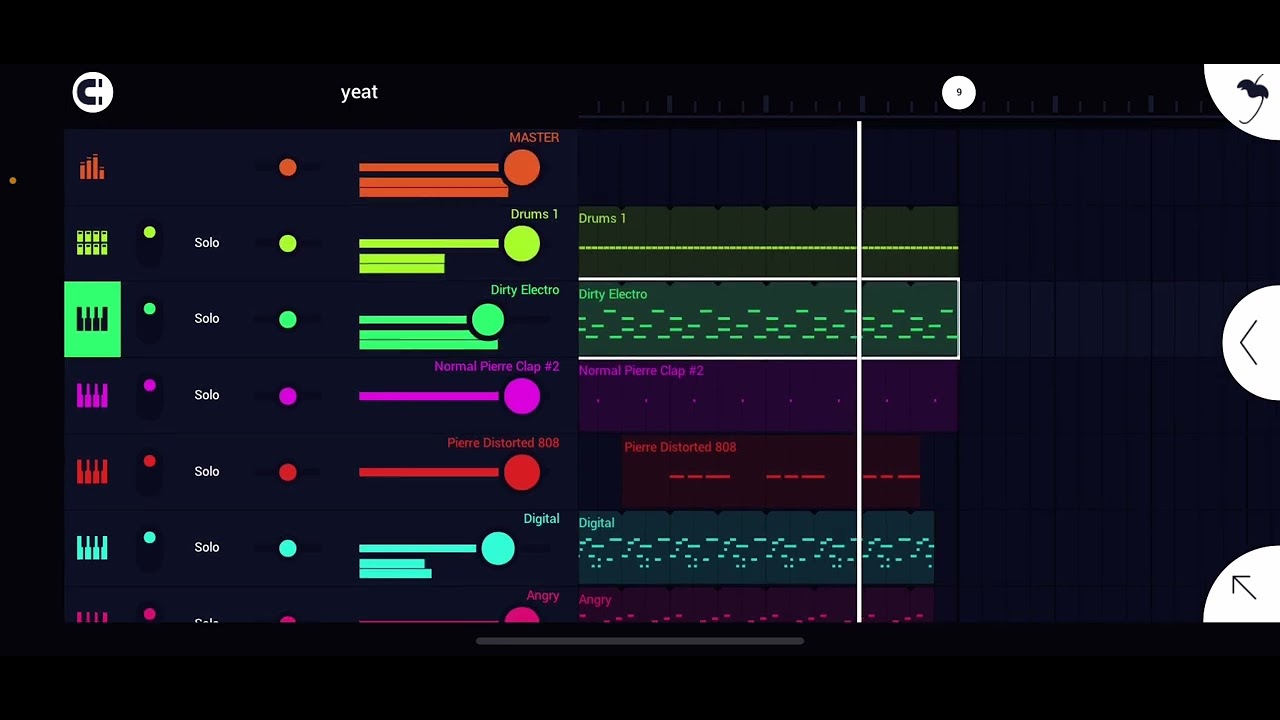
Task: Select the Normal Pierre Clap #2 playlist clip
Action: coord(768,396)
